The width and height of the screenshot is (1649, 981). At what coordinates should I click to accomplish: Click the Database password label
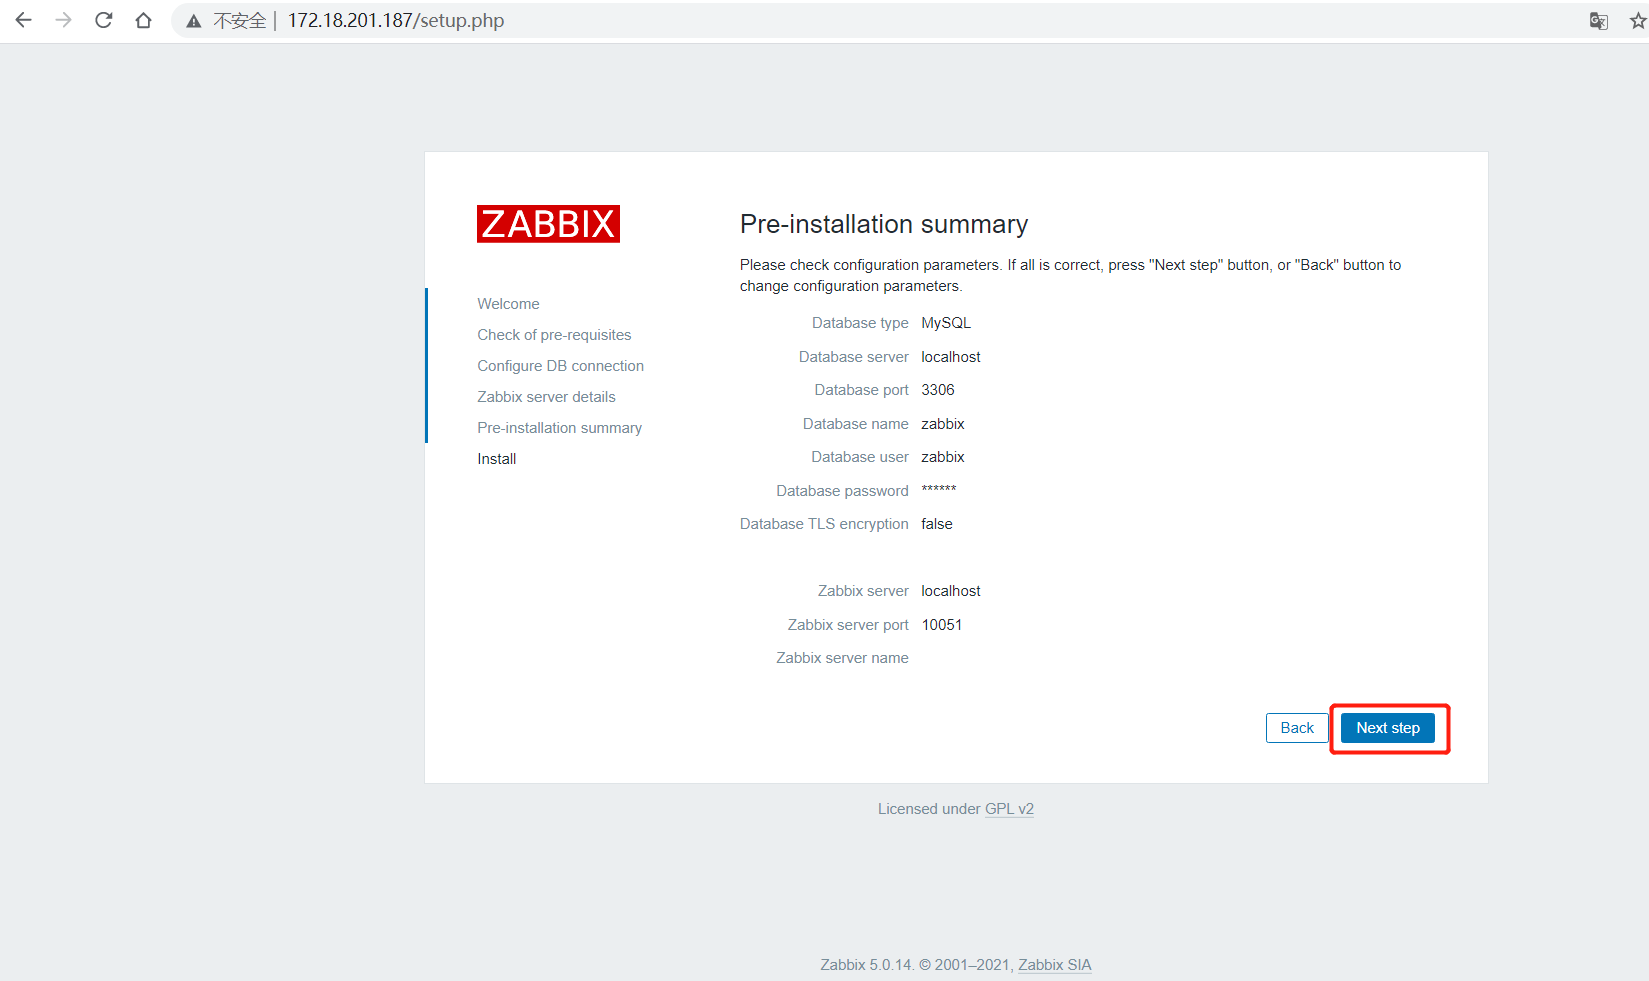coord(842,491)
